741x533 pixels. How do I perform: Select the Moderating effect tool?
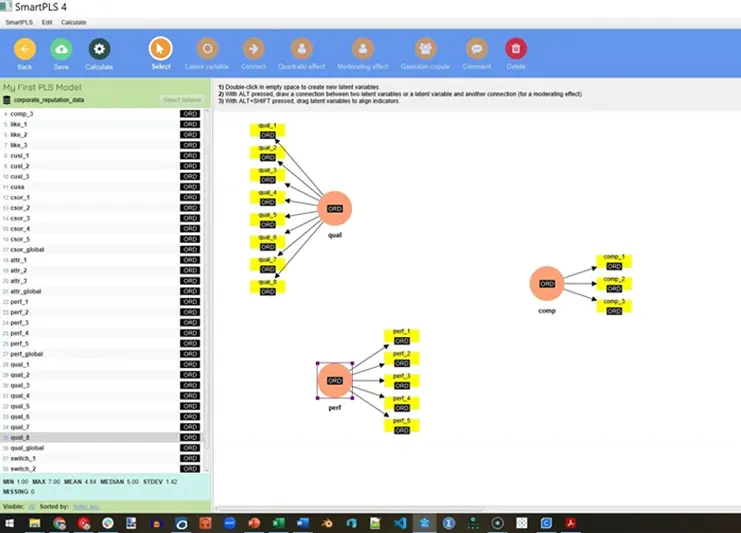pyautogui.click(x=363, y=49)
